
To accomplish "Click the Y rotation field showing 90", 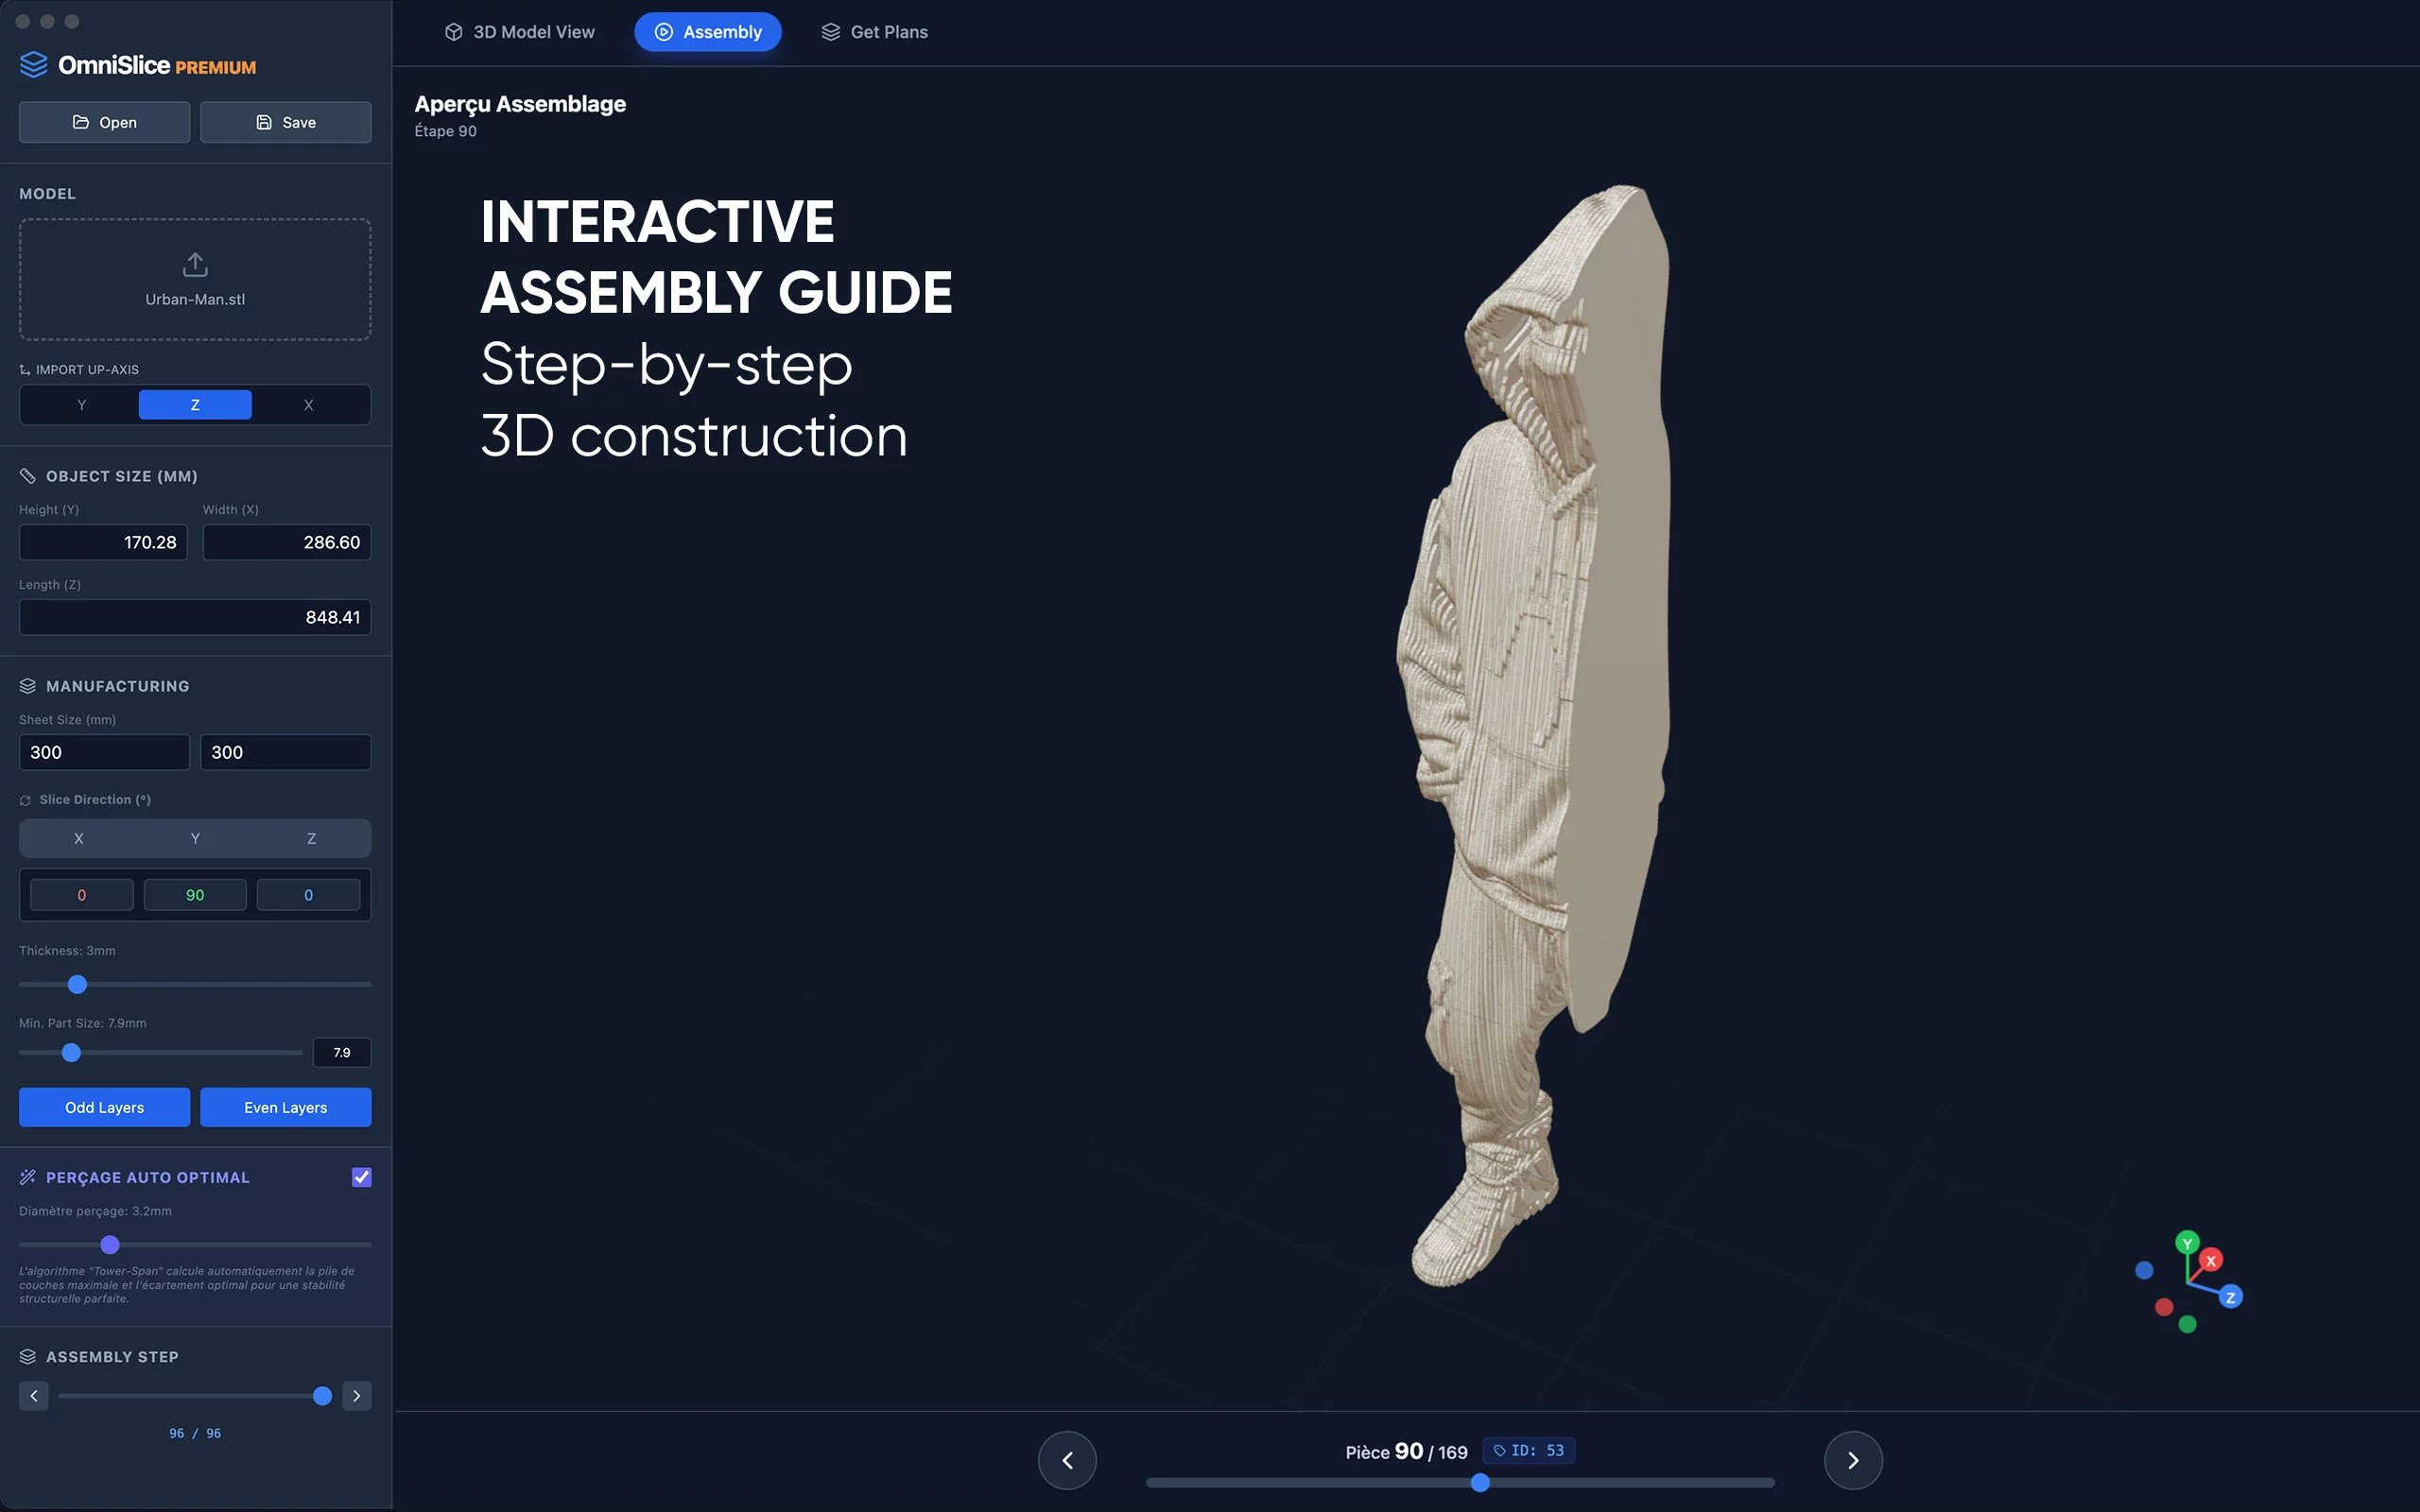I will click(x=195, y=895).
